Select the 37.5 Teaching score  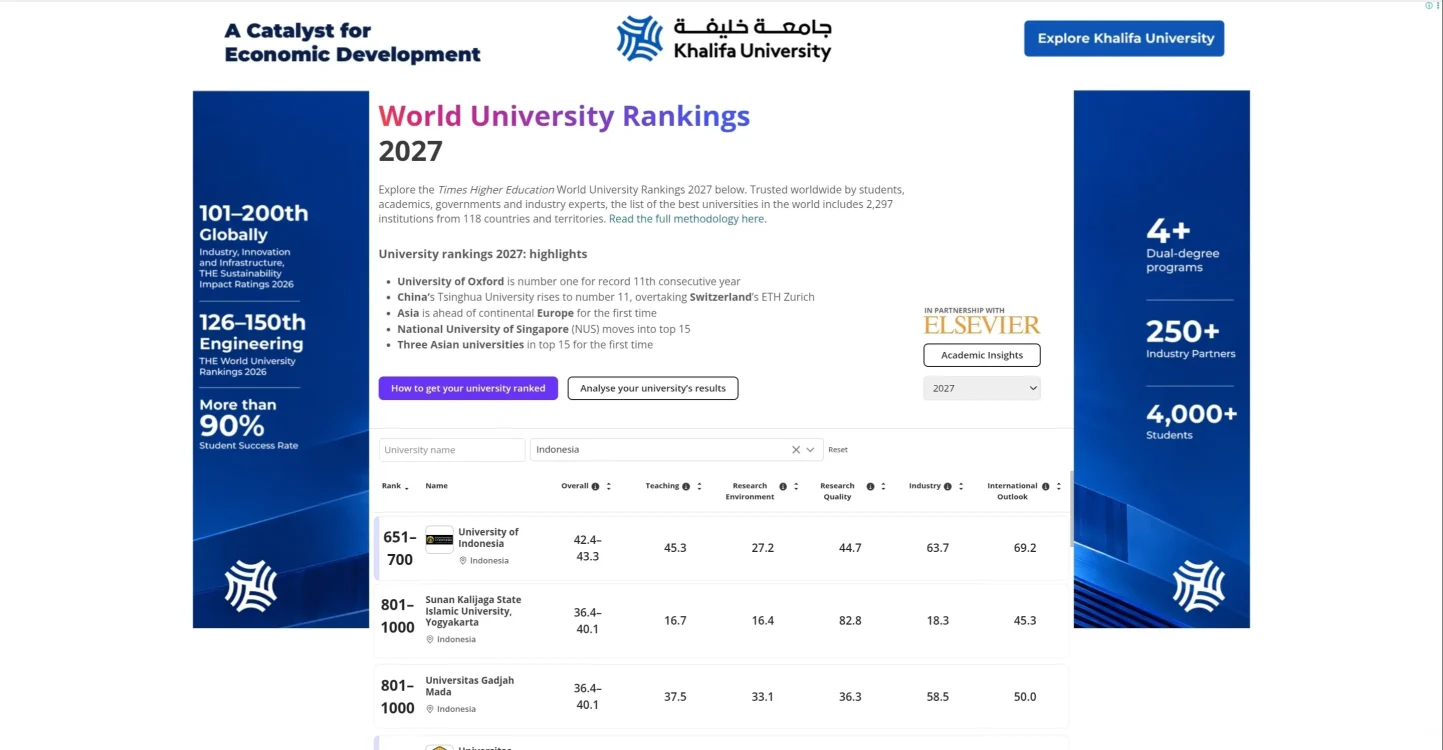click(x=675, y=697)
